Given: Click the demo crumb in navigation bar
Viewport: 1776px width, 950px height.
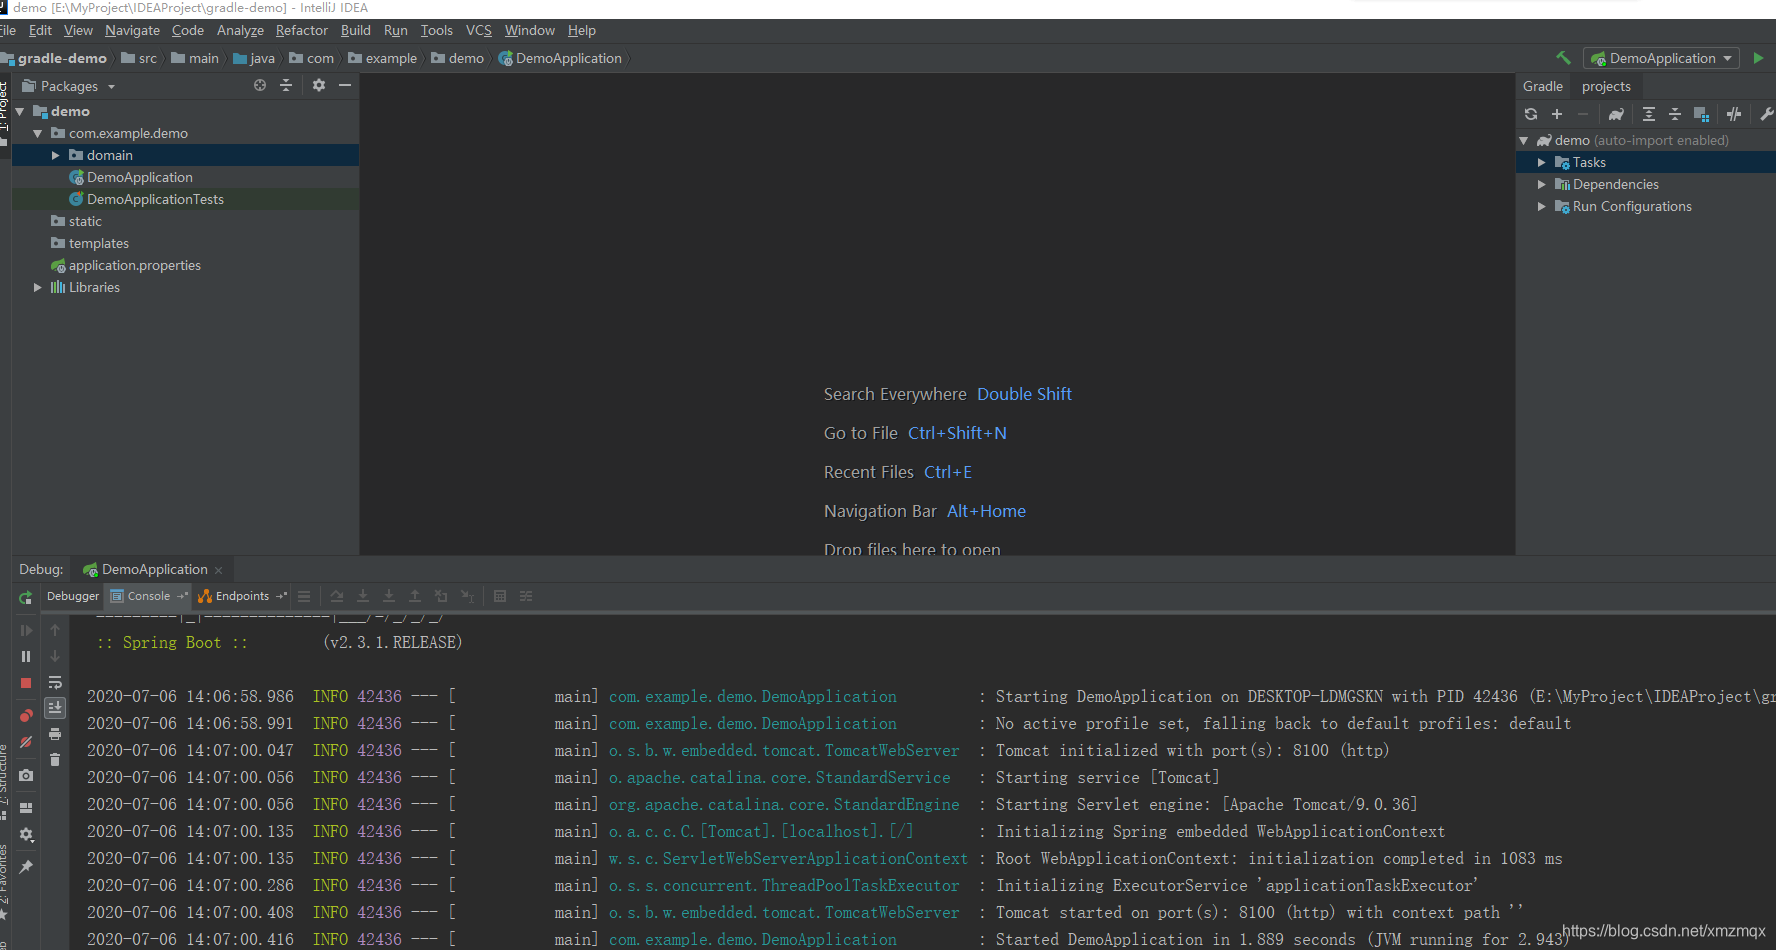Looking at the screenshot, I should pos(466,58).
